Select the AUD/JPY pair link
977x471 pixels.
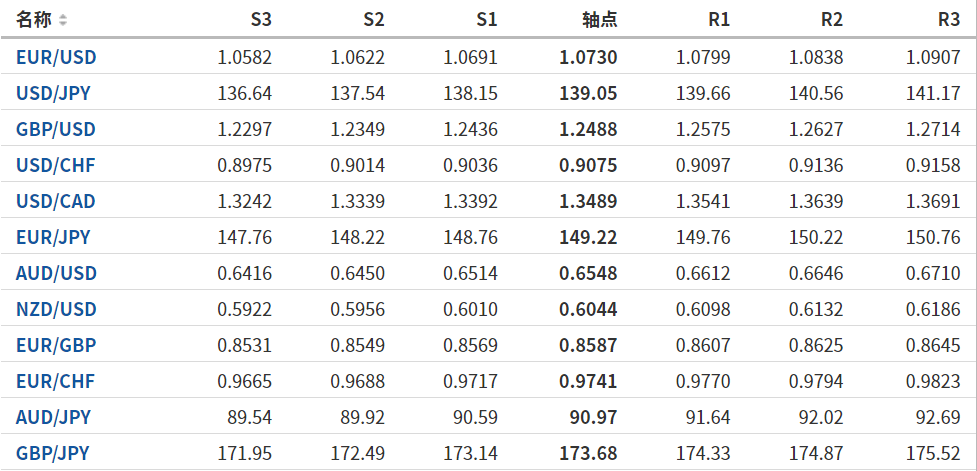coord(53,418)
